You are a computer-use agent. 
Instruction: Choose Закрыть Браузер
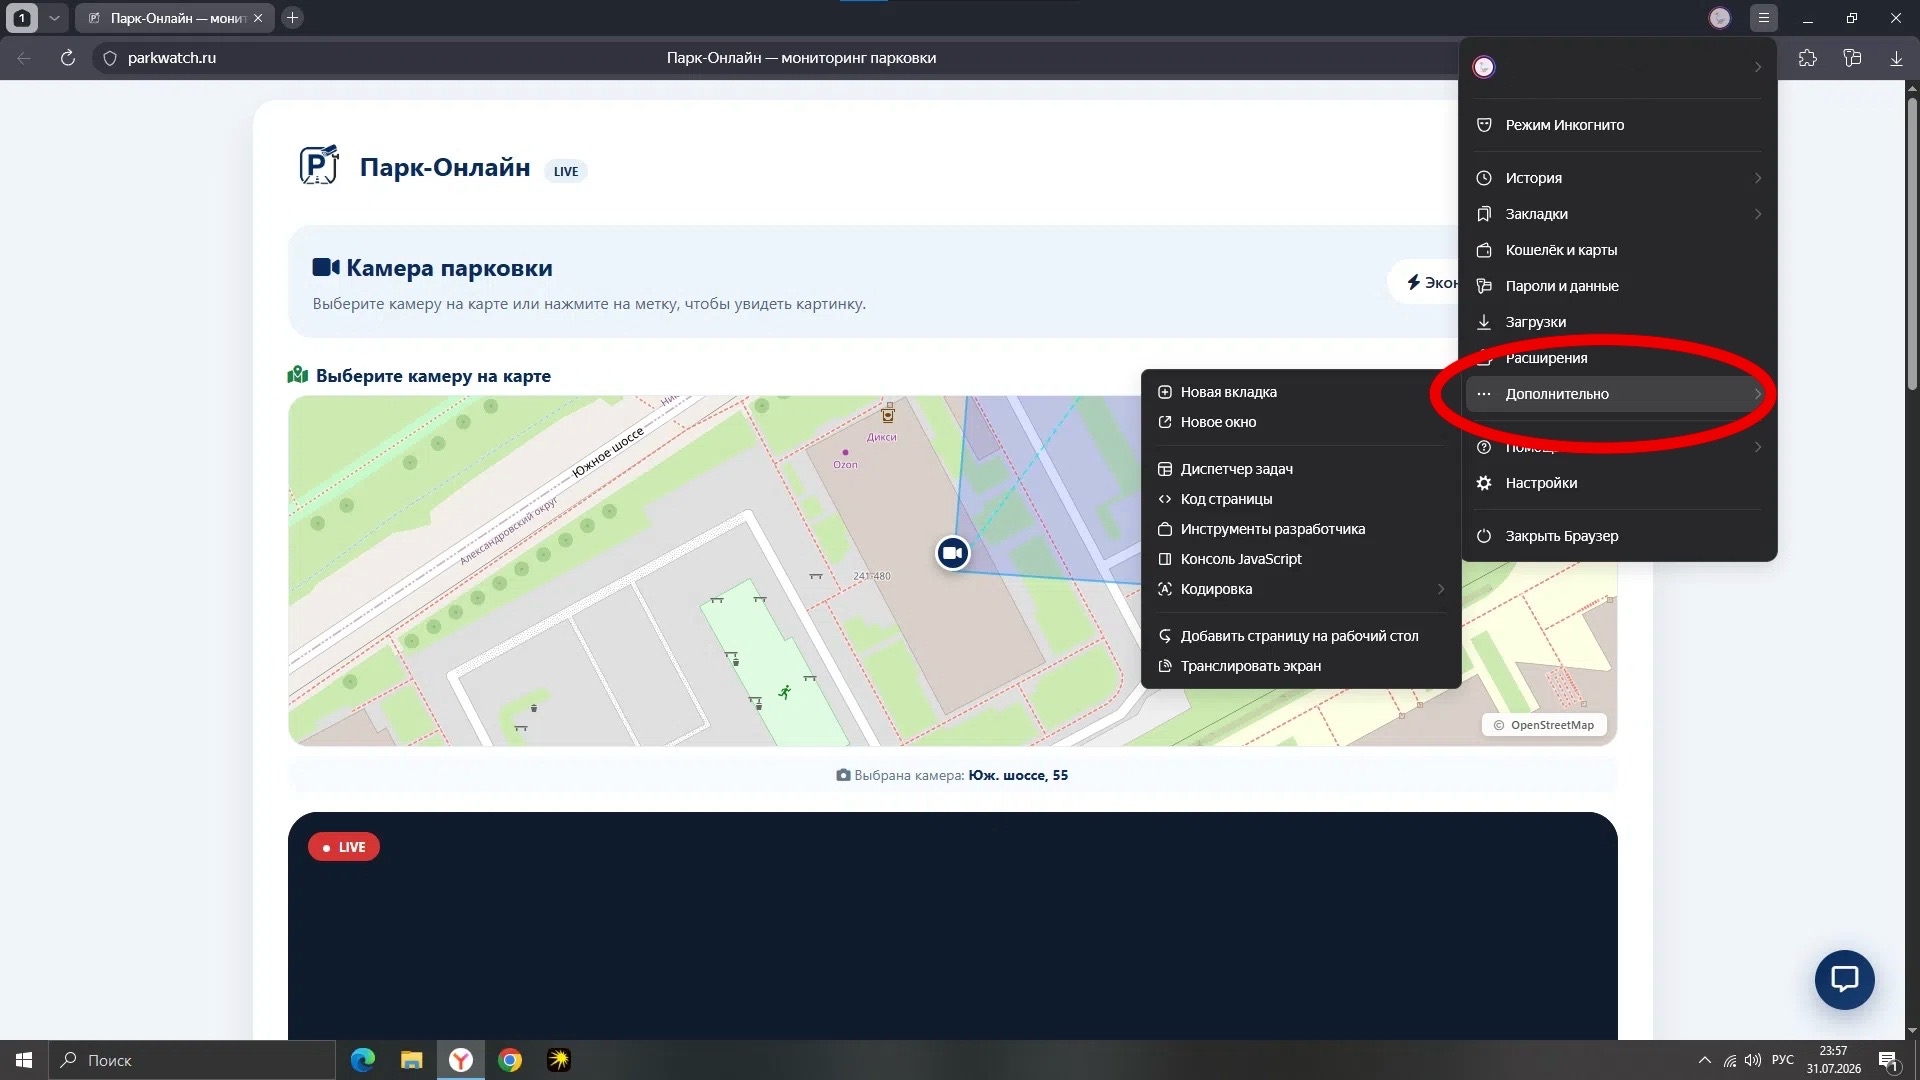coord(1617,536)
